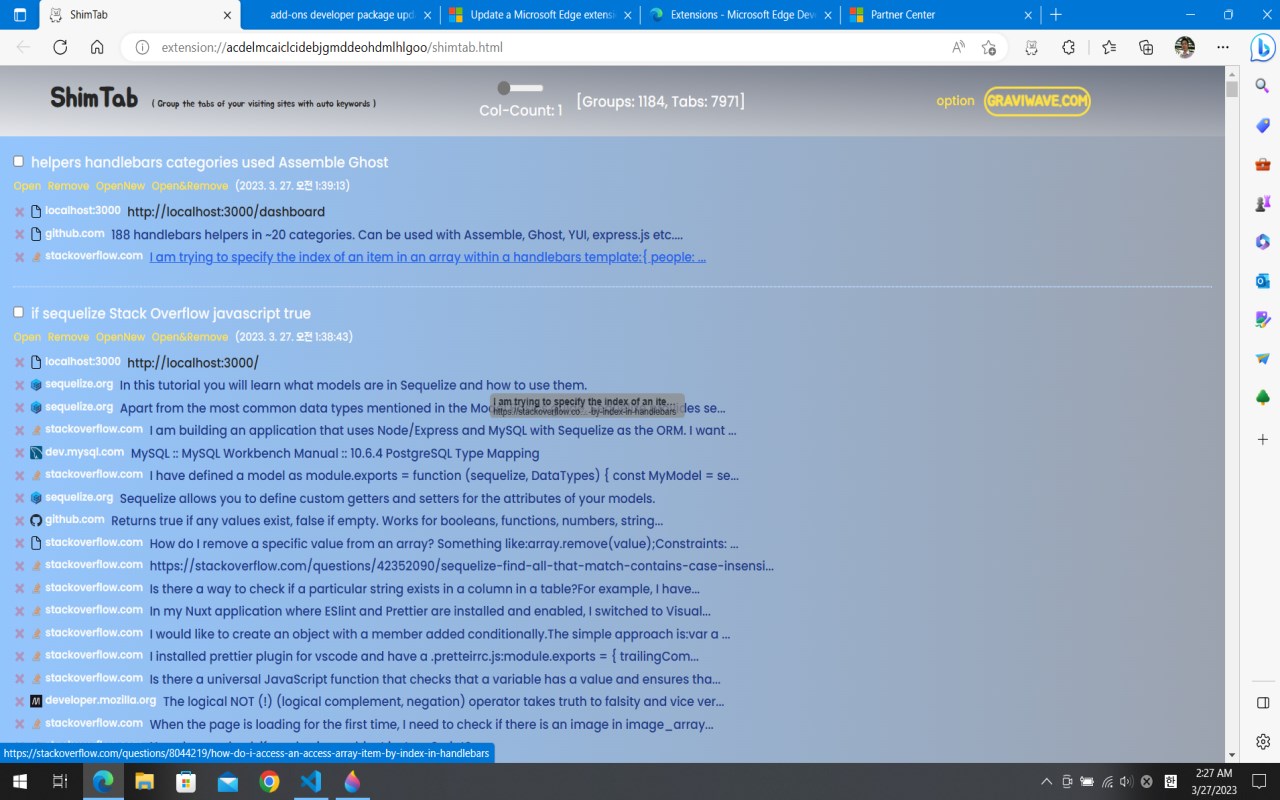
Task: Click 'Open&Remove' for sequelize Stack Overflow group
Action: point(190,337)
